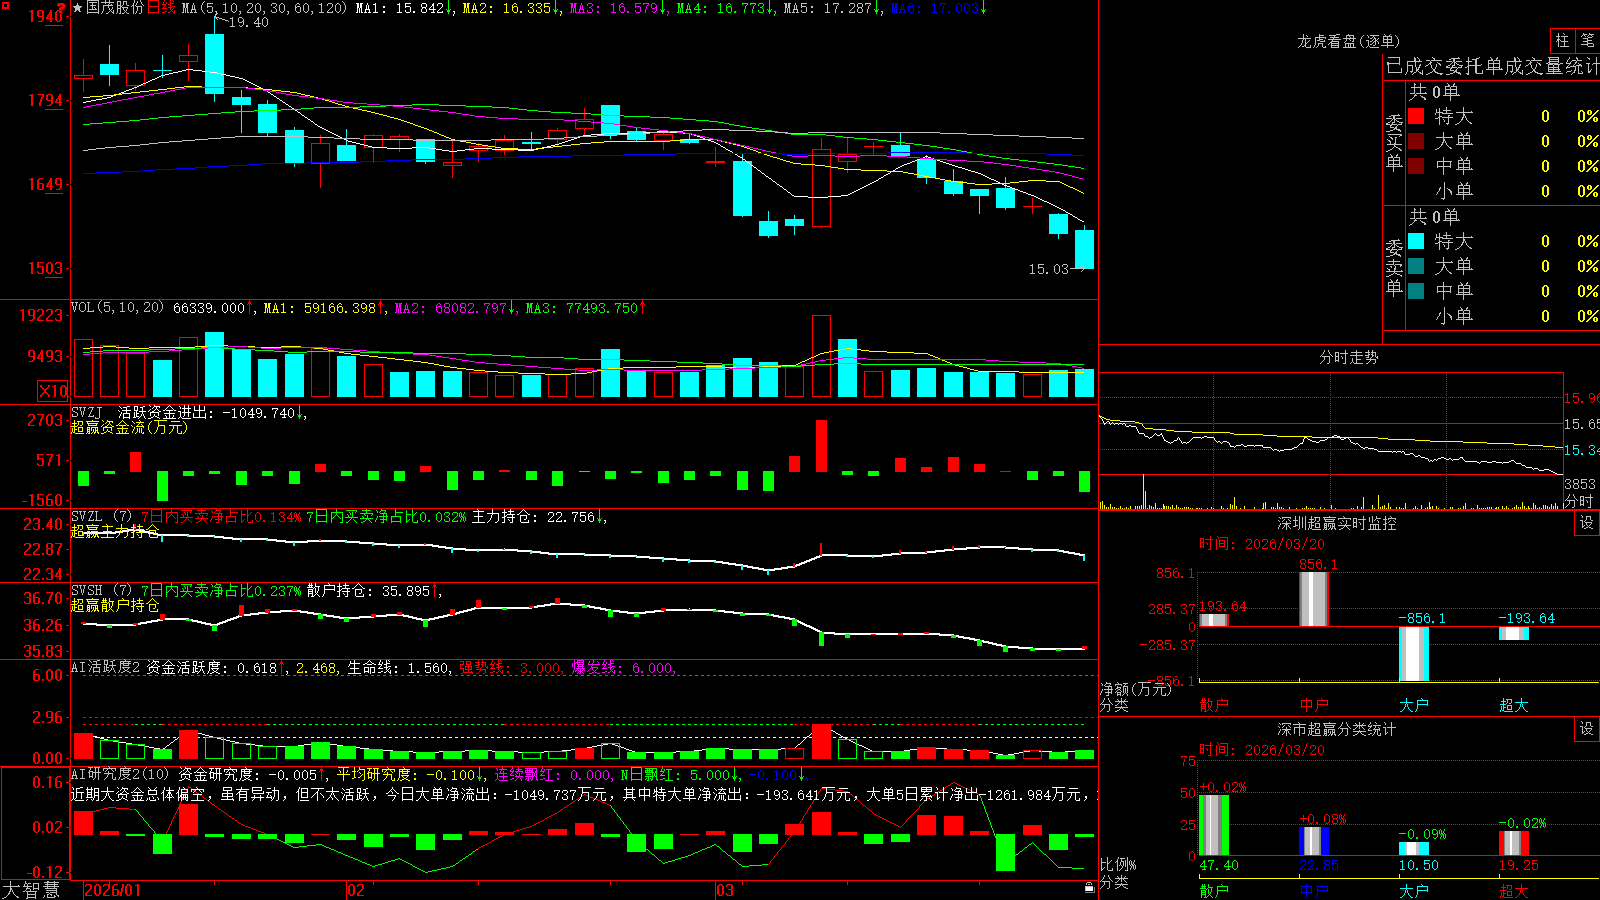Image resolution: width=1600 pixels, height=900 pixels.
Task: Click the cyan 特大 sell-order swatch
Action: pos(1416,241)
